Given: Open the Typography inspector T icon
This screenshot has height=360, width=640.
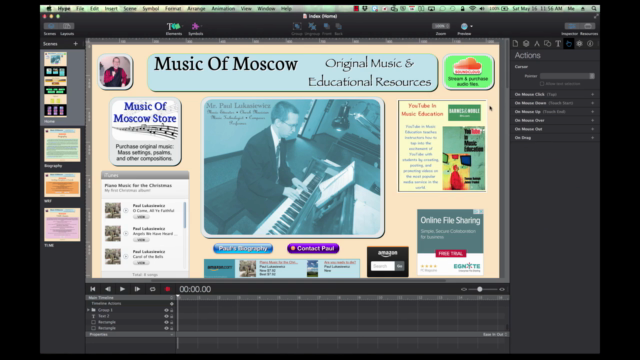Looking at the screenshot, I should 558,44.
